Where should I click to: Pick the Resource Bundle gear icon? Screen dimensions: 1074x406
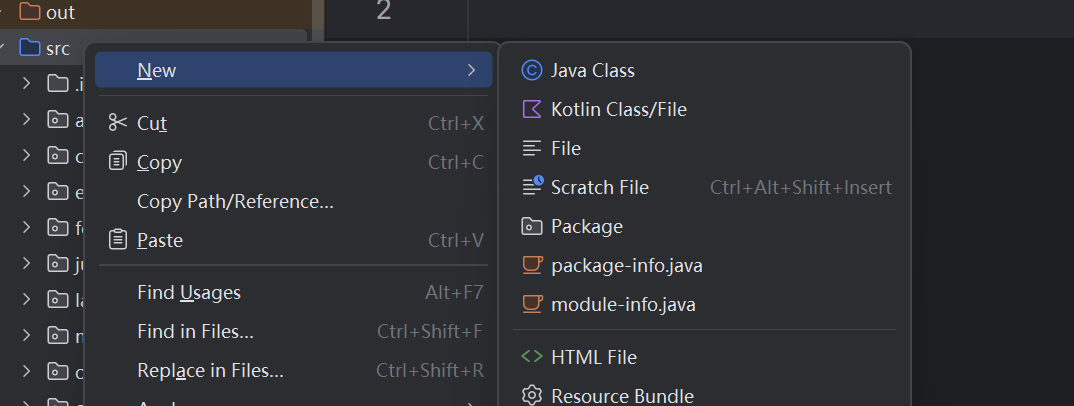point(532,395)
